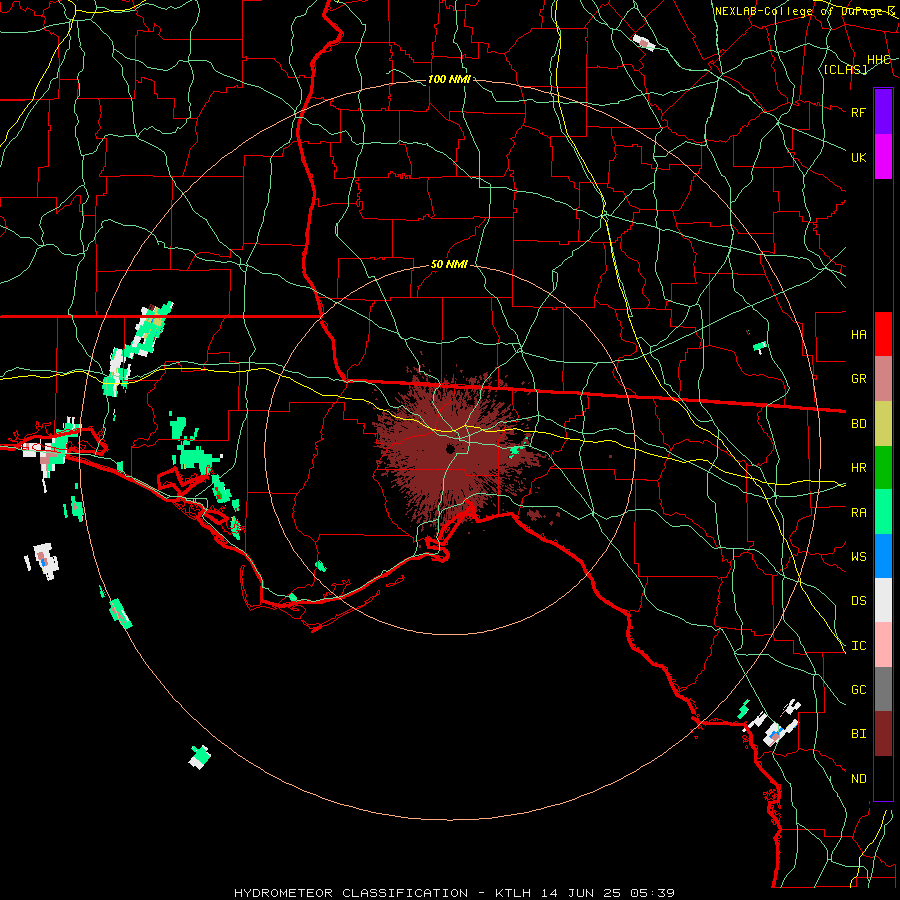Click the "UK" legend label

tap(858, 157)
